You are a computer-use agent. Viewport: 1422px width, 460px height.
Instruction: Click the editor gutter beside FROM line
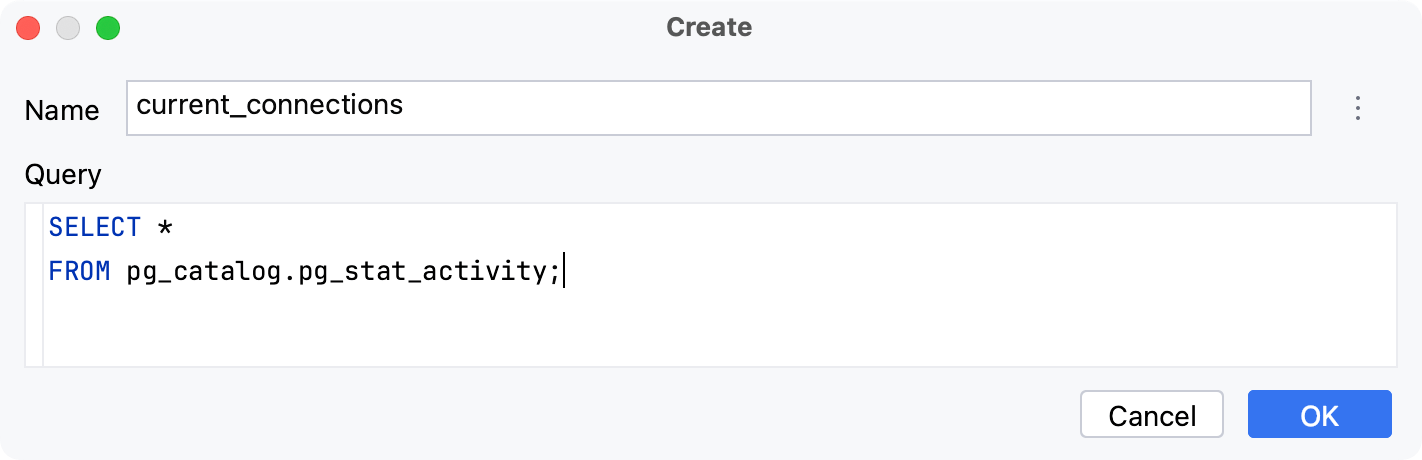(34, 272)
